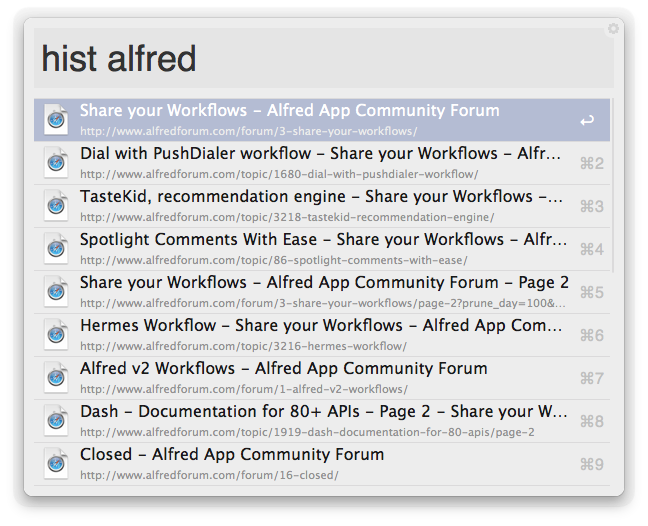Screen dimensions: 648x526
Task: Click the 'hist alfred' search field
Action: 324,58
